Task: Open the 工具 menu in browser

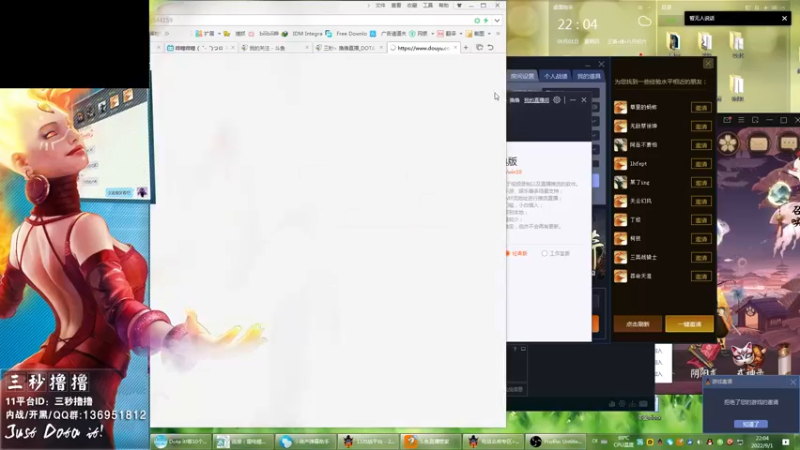Action: [x=428, y=6]
